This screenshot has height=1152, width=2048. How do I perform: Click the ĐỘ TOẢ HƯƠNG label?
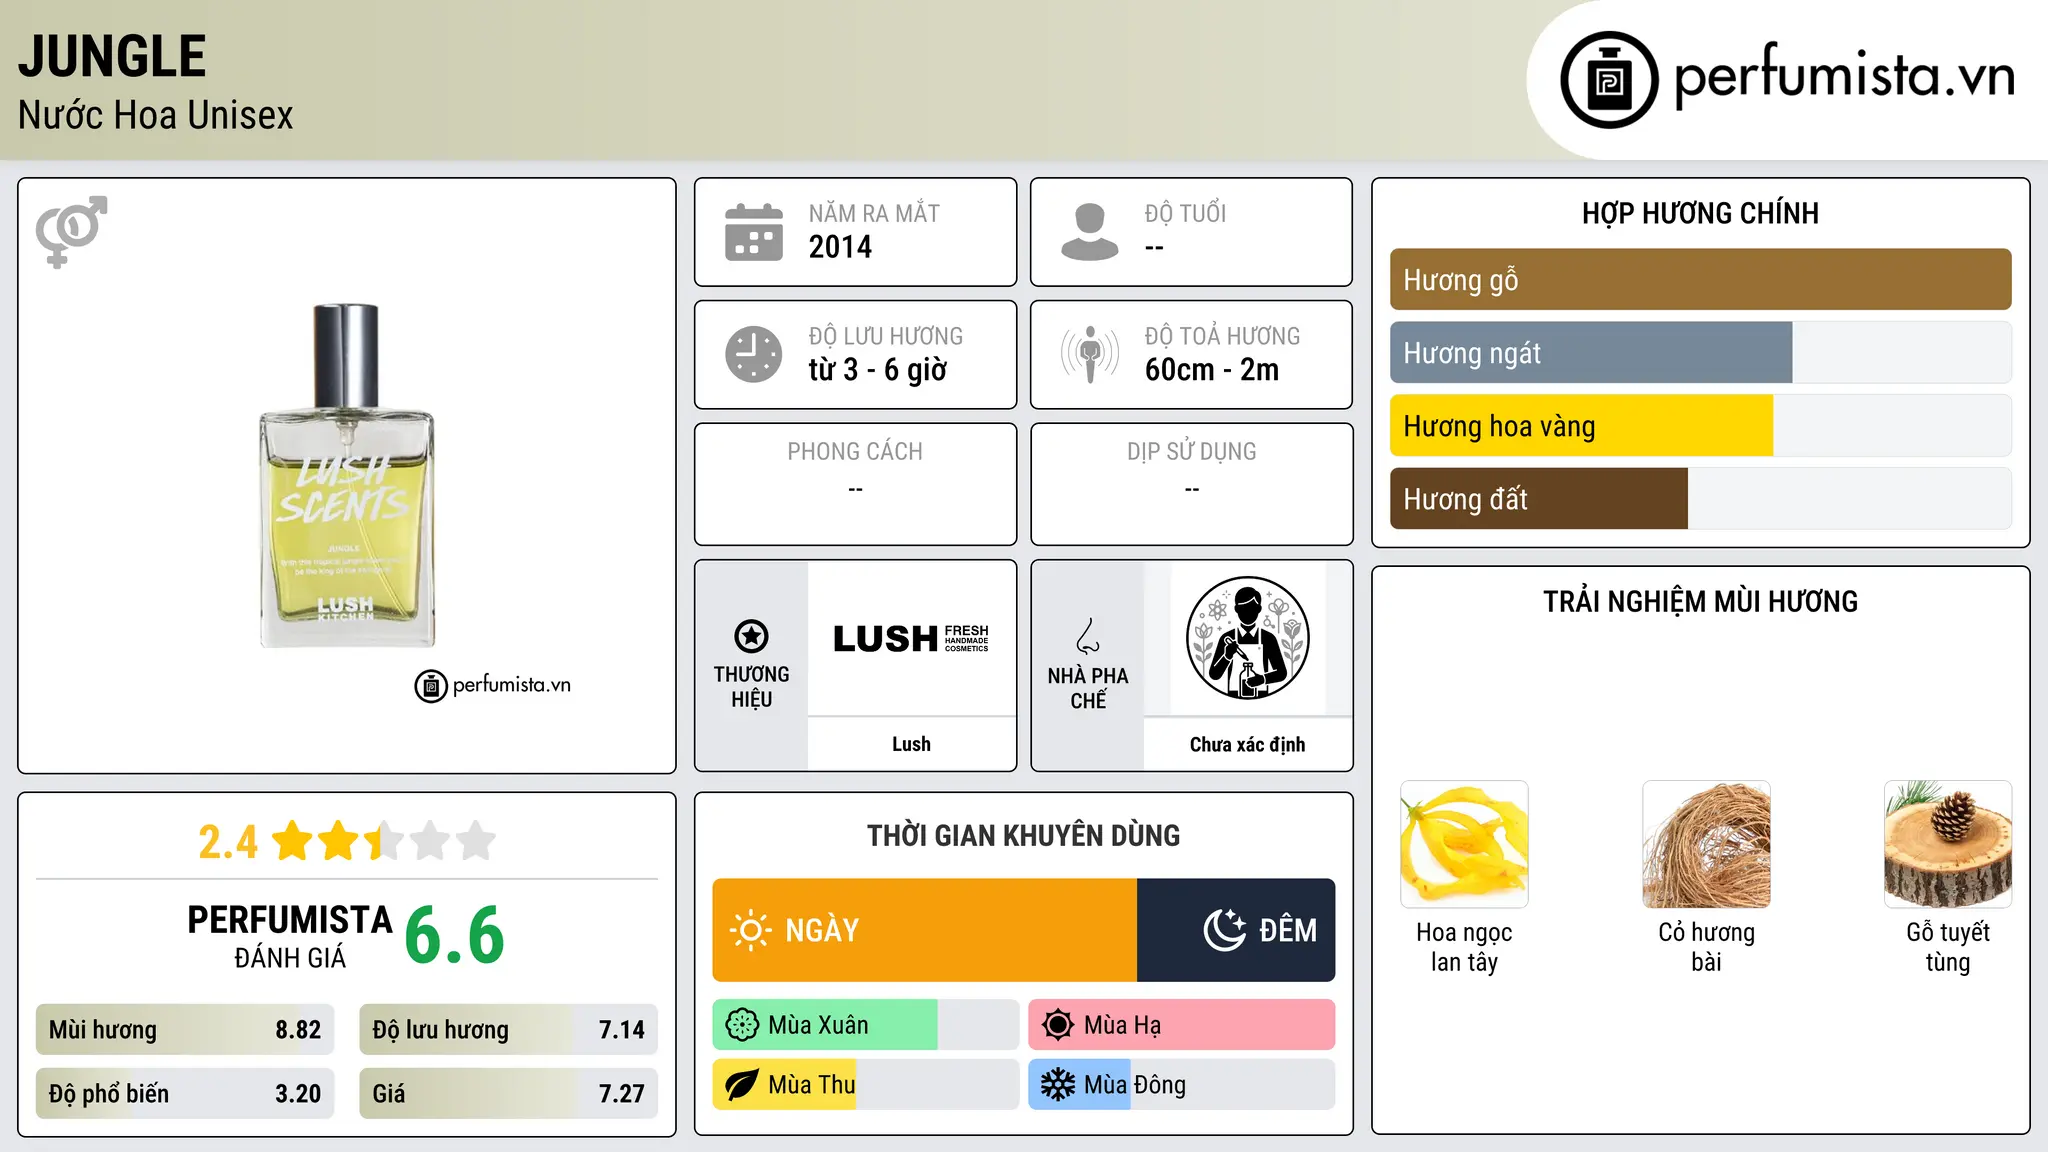1222,336
